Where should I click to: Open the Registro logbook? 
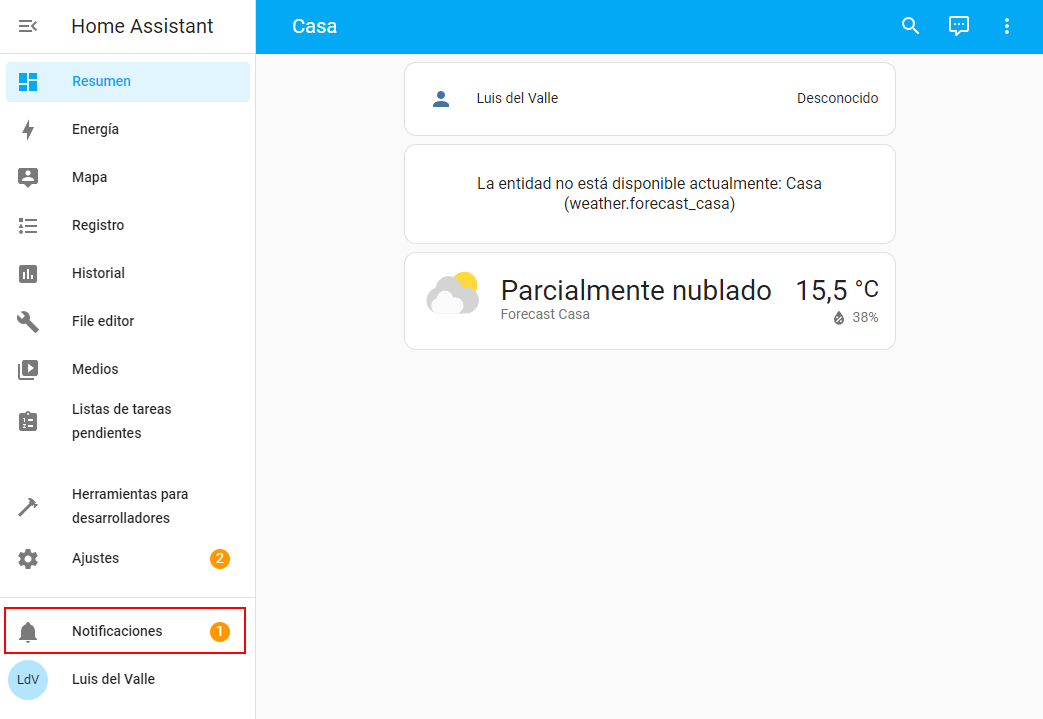(x=128, y=225)
